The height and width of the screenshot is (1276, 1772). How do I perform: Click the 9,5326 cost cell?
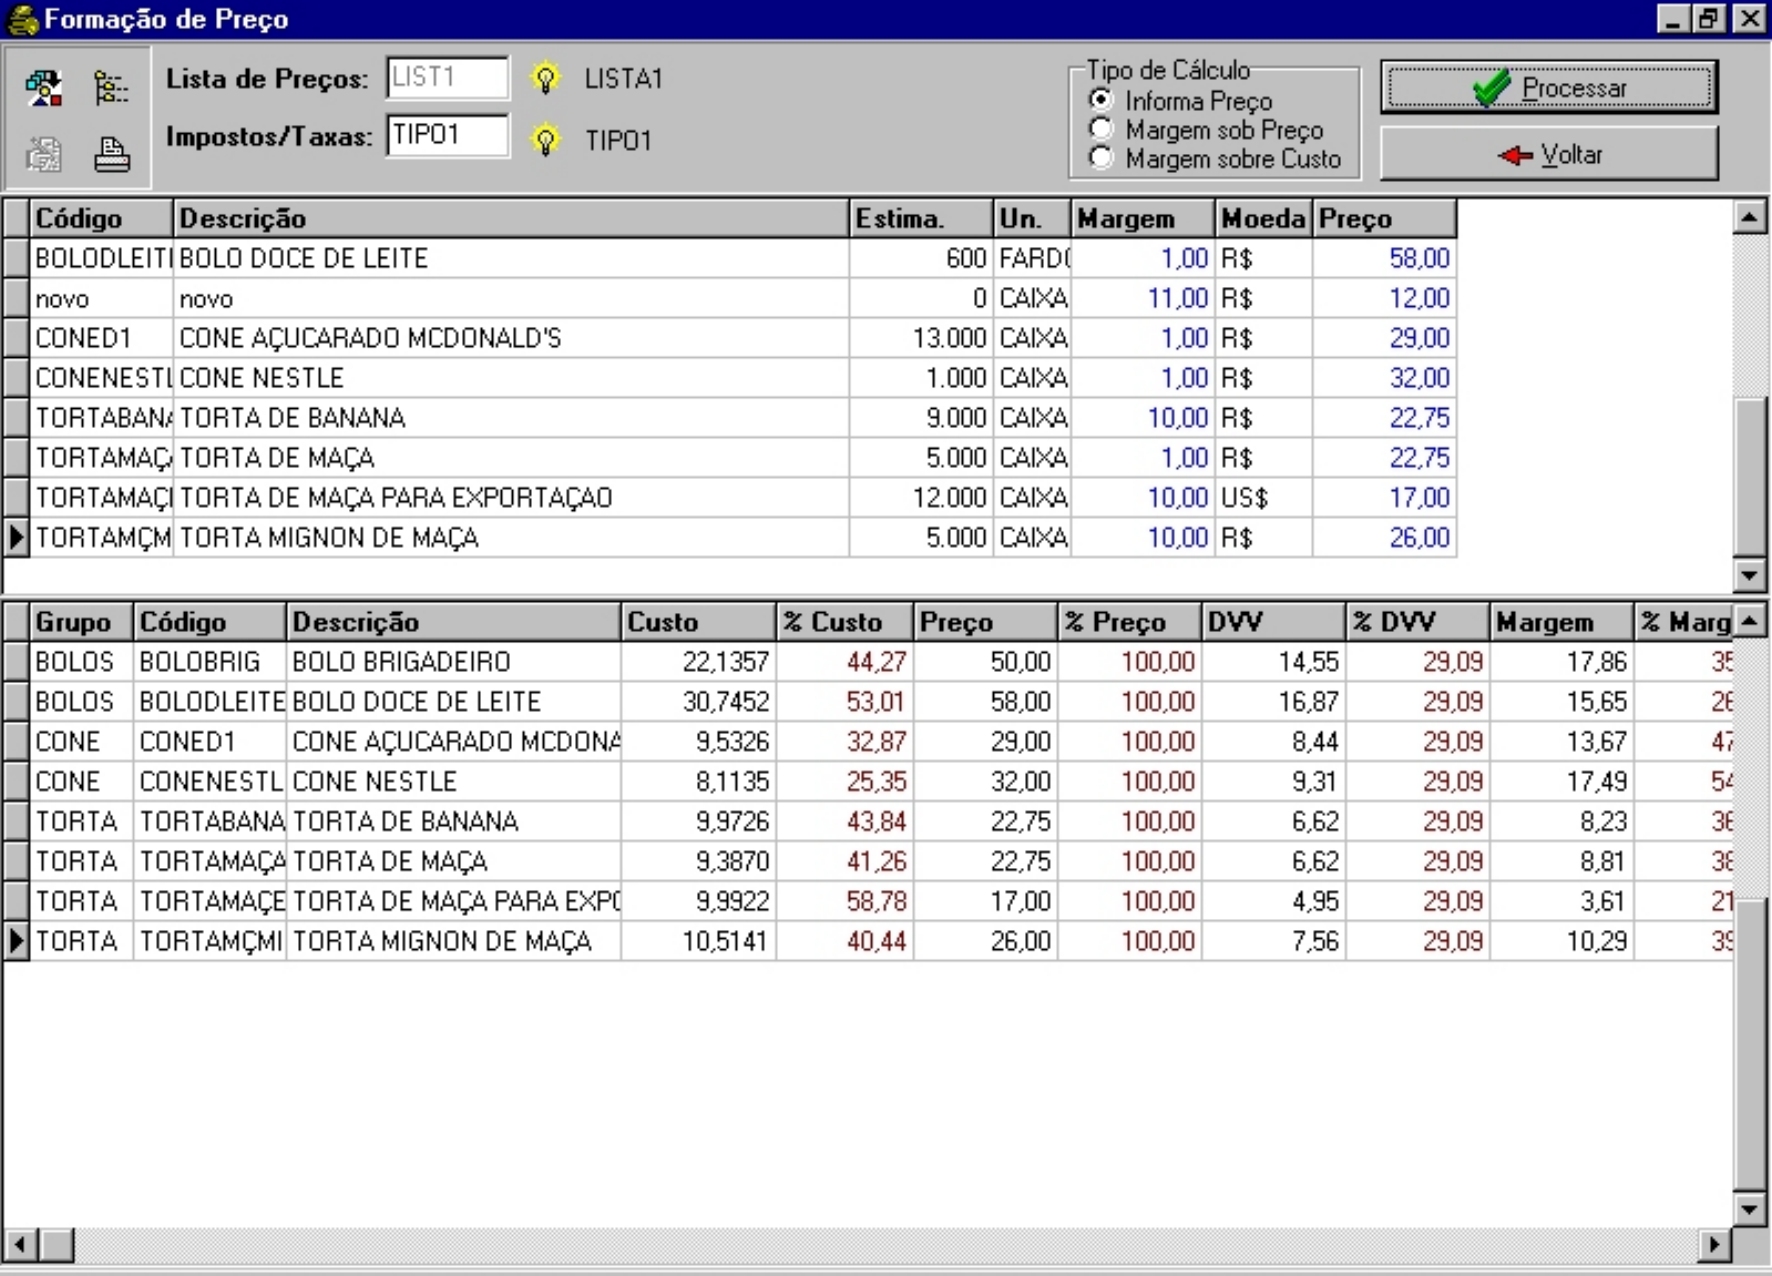[698, 742]
